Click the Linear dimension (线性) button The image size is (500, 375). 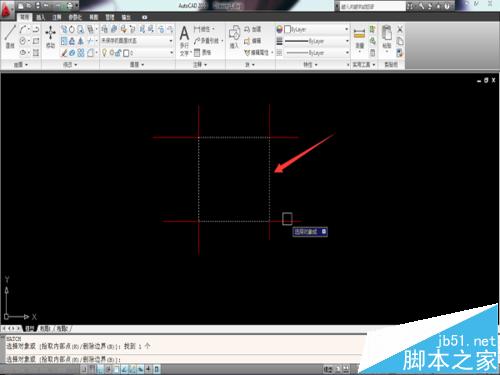tap(204, 29)
